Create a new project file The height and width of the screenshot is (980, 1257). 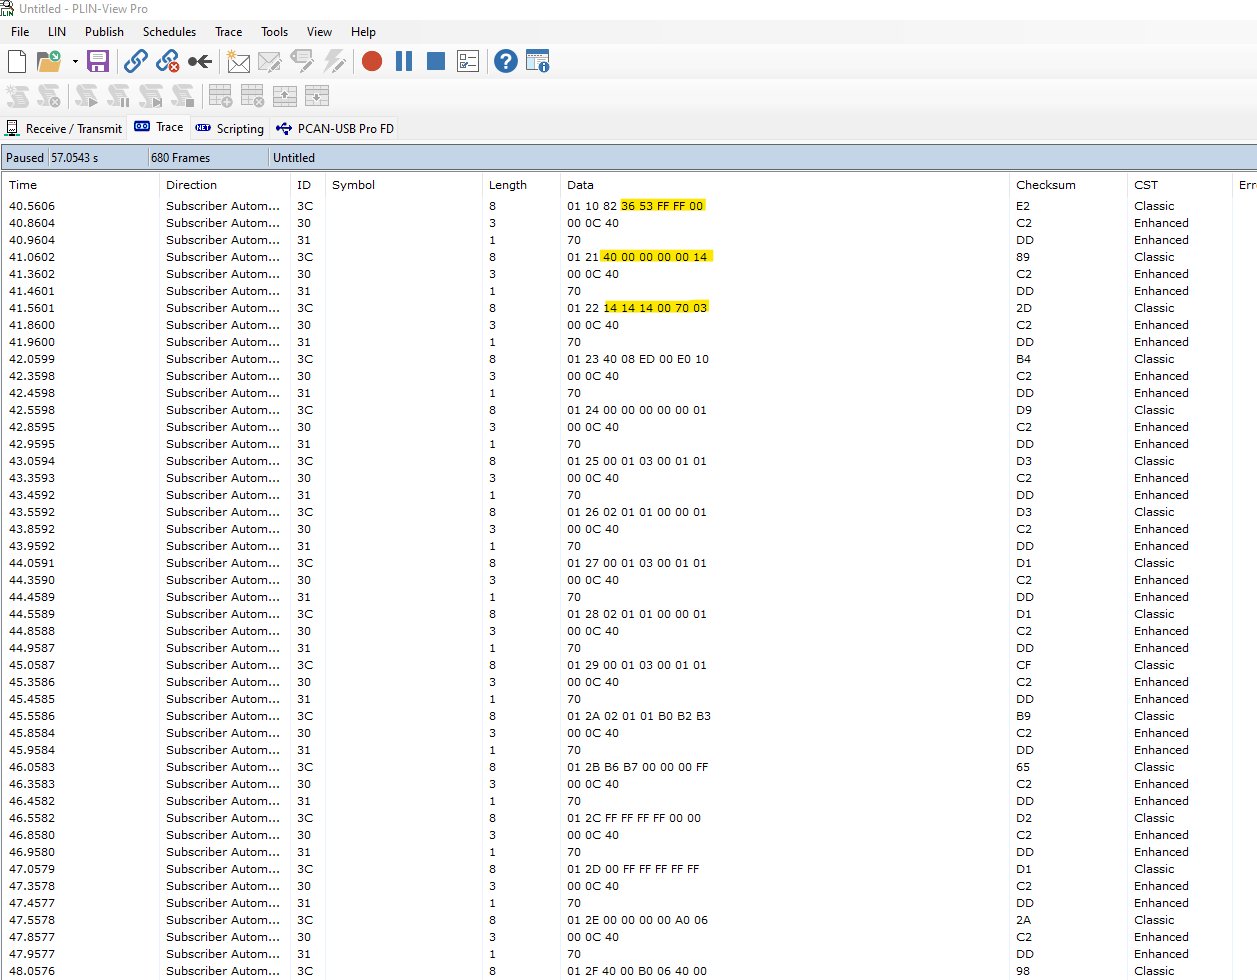[x=16, y=61]
